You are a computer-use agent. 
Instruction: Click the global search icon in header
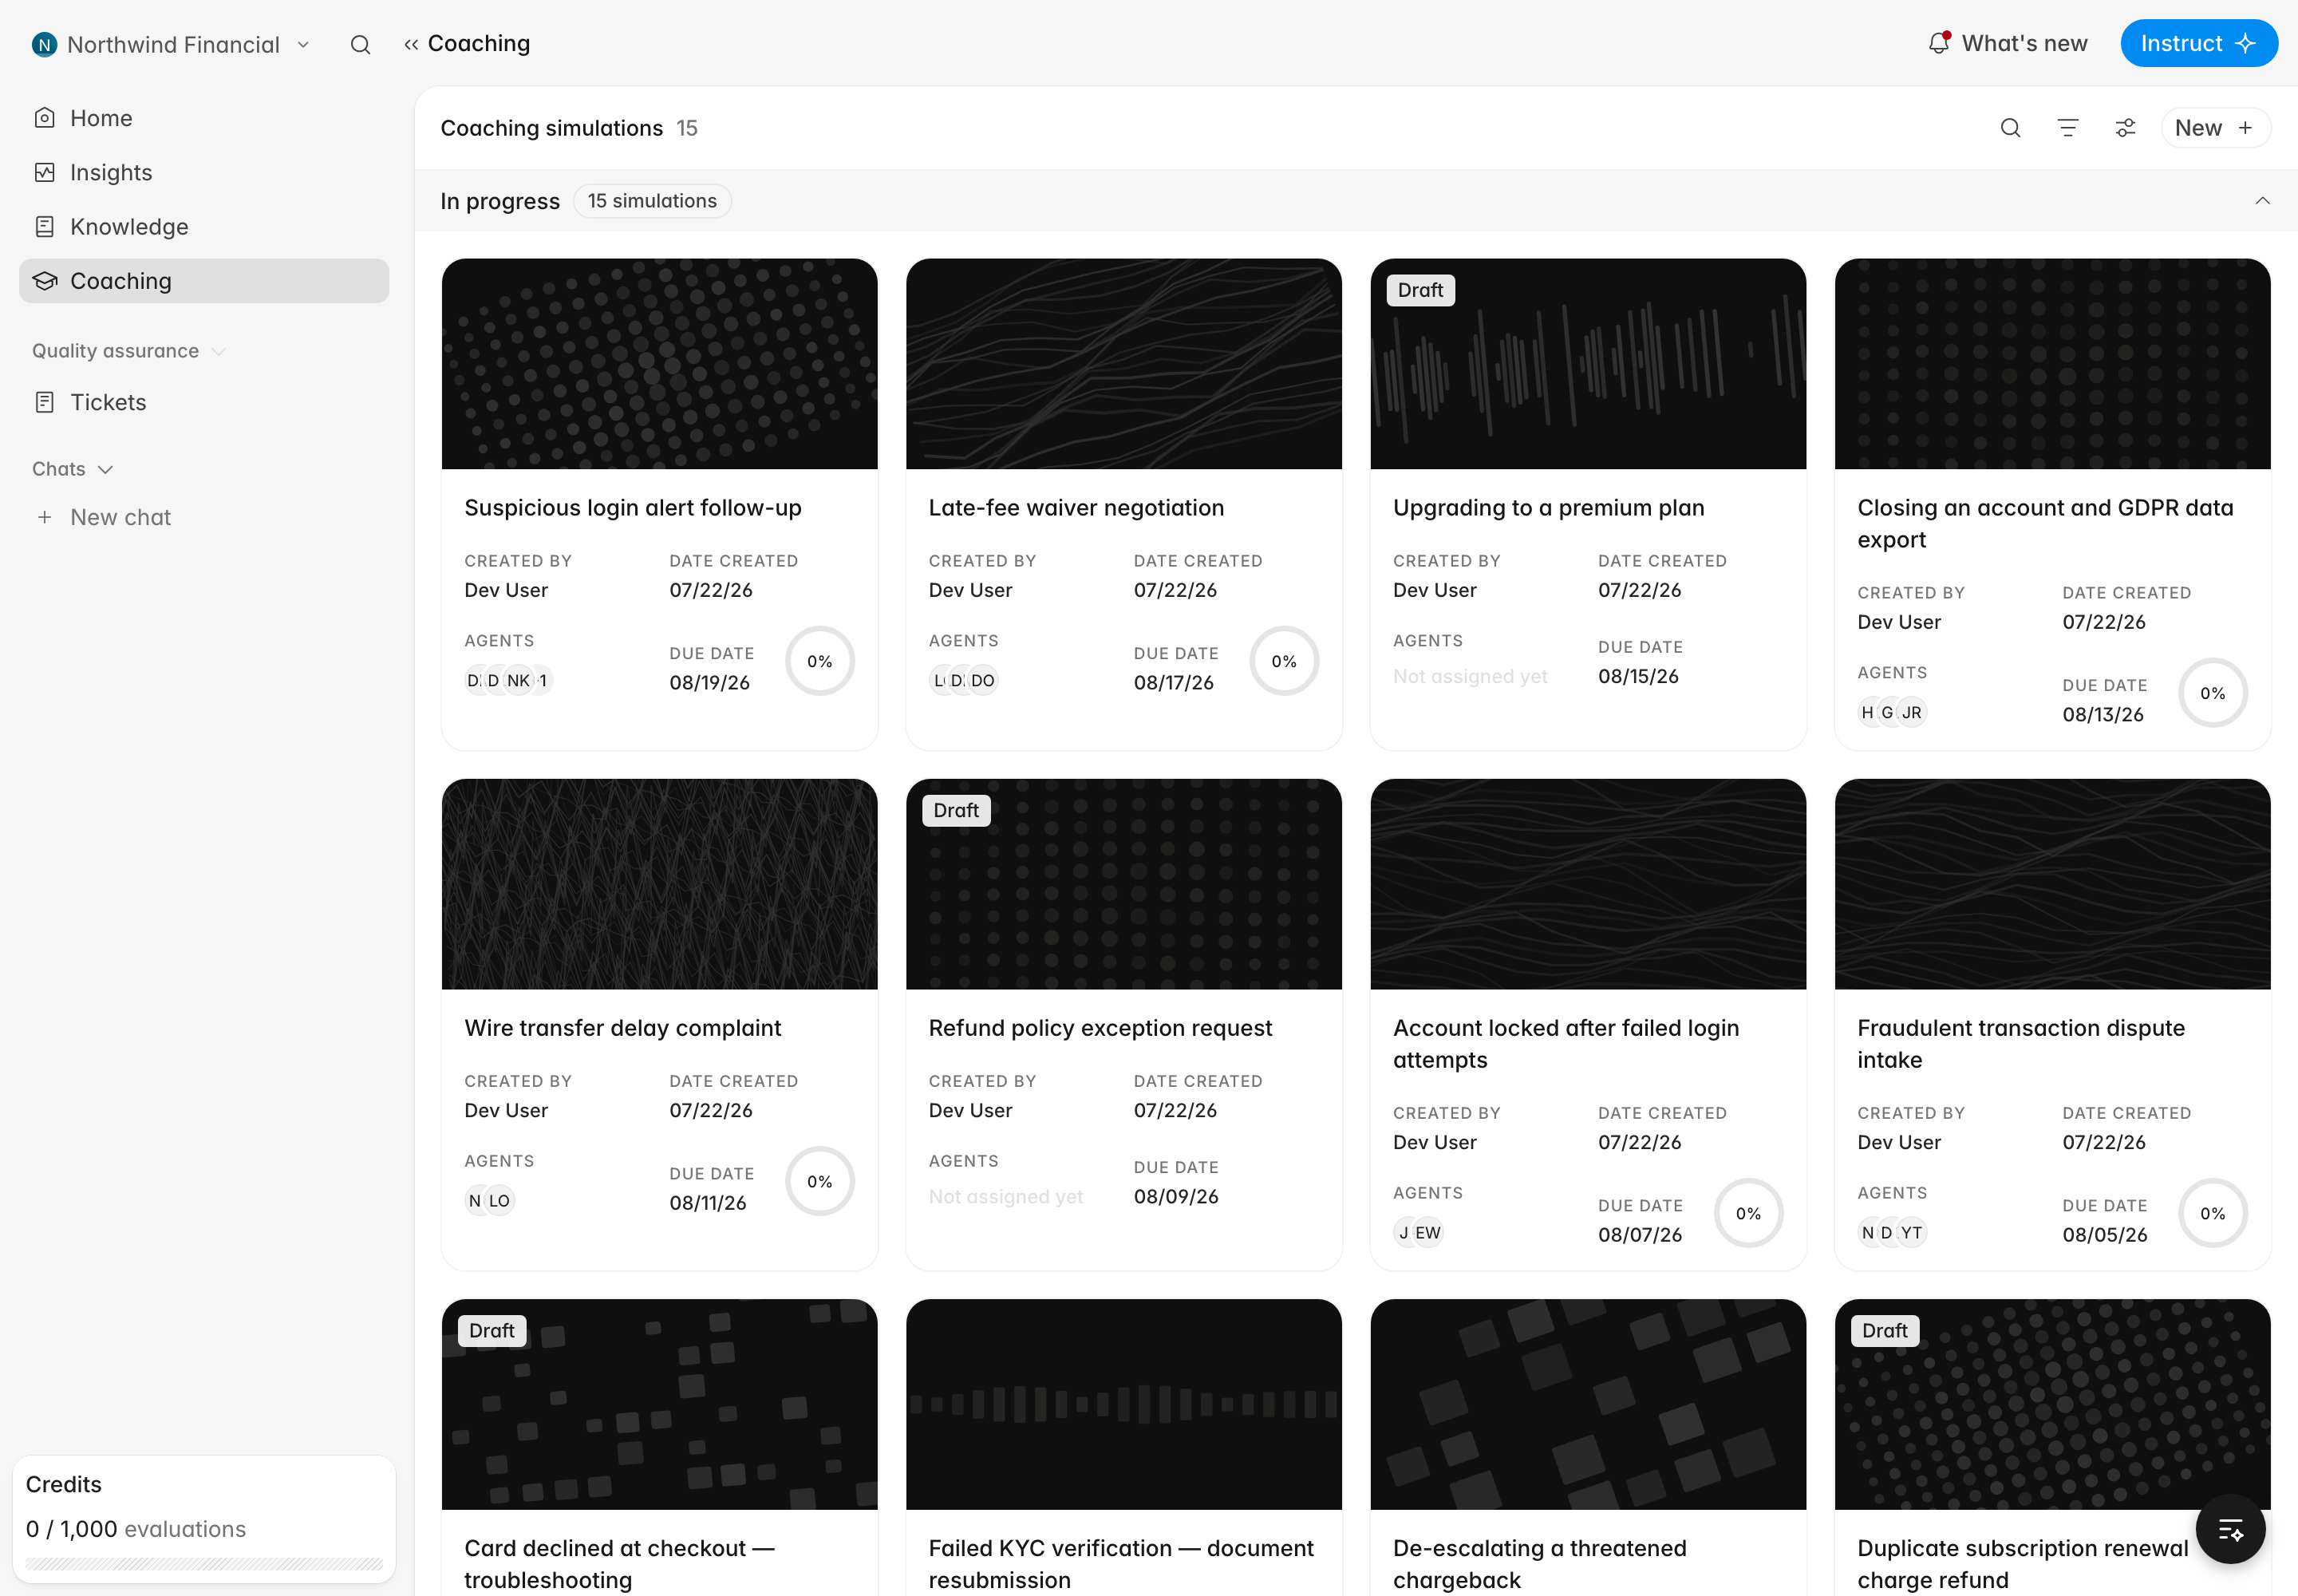tap(360, 45)
